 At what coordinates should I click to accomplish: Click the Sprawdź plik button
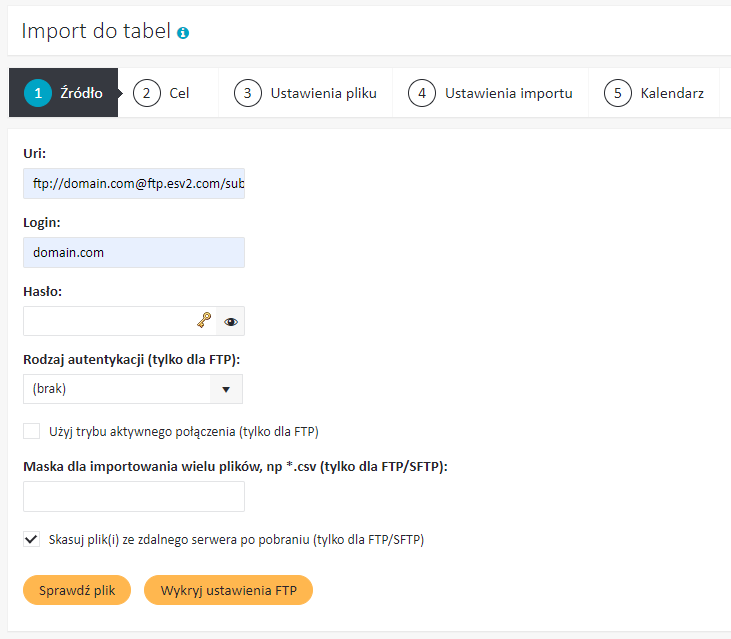pyautogui.click(x=77, y=590)
